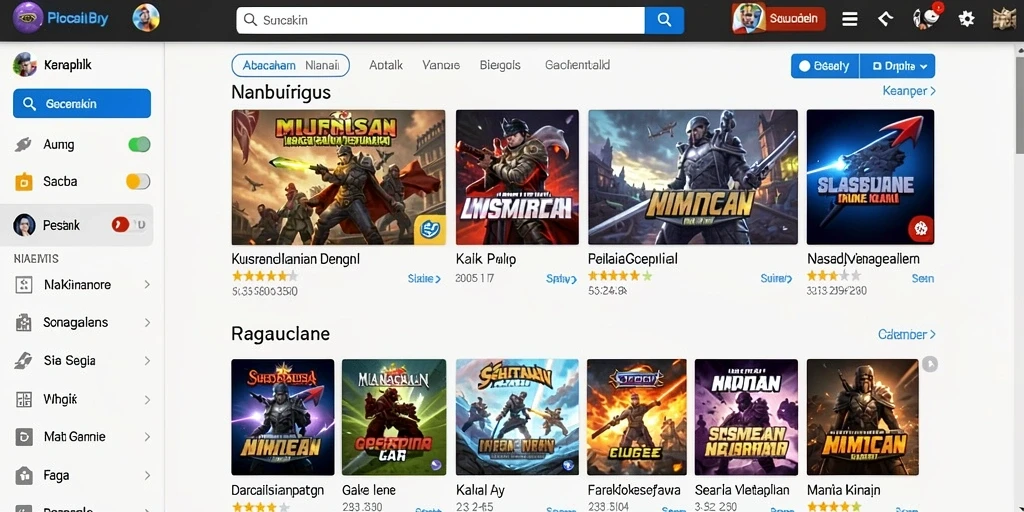Toggle the green Aumg switch

click(x=139, y=144)
